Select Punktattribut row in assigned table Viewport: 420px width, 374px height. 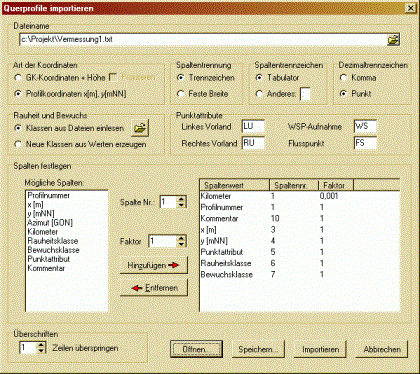299,252
